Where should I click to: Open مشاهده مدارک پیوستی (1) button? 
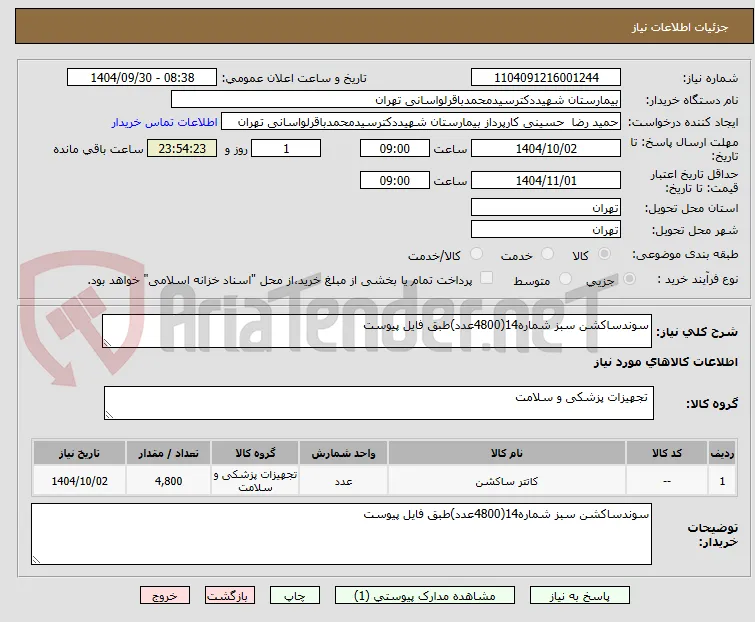click(425, 596)
